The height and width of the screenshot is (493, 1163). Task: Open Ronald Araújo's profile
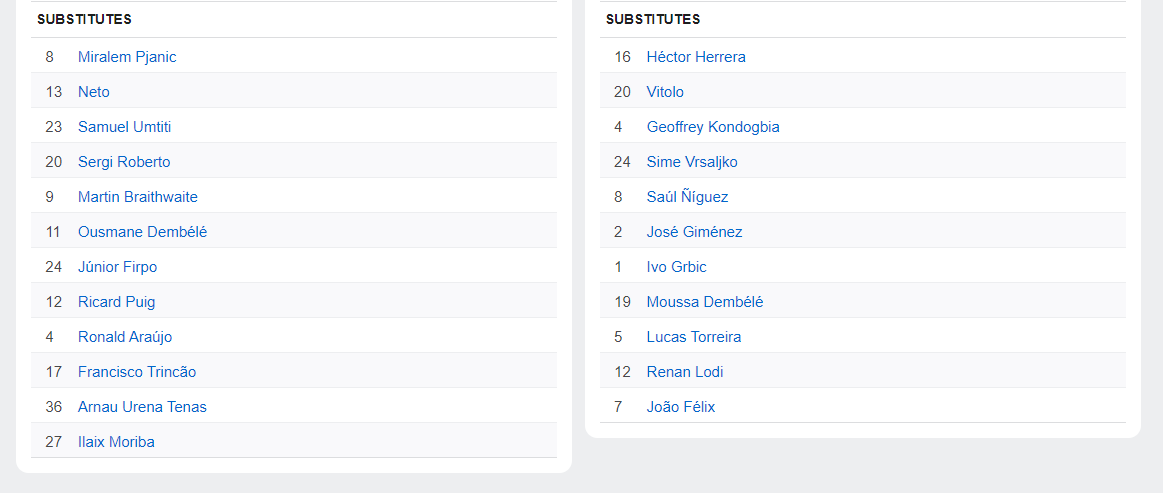pyautogui.click(x=125, y=337)
